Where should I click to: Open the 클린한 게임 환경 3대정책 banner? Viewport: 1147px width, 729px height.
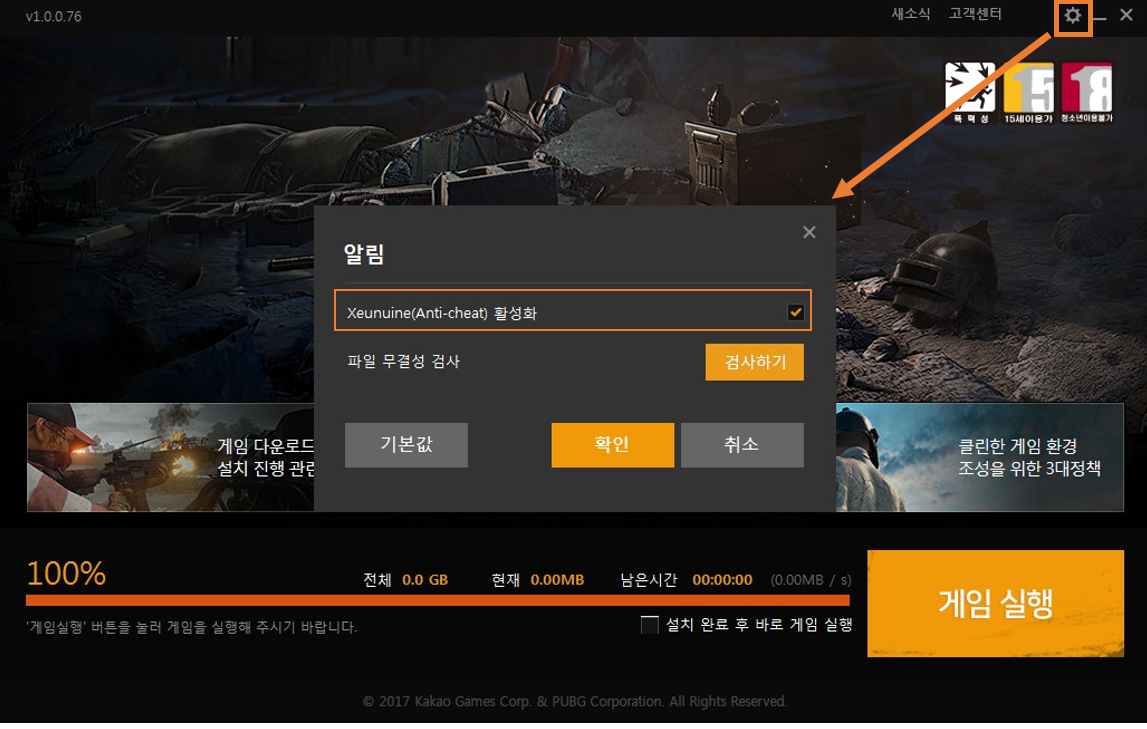click(x=979, y=457)
